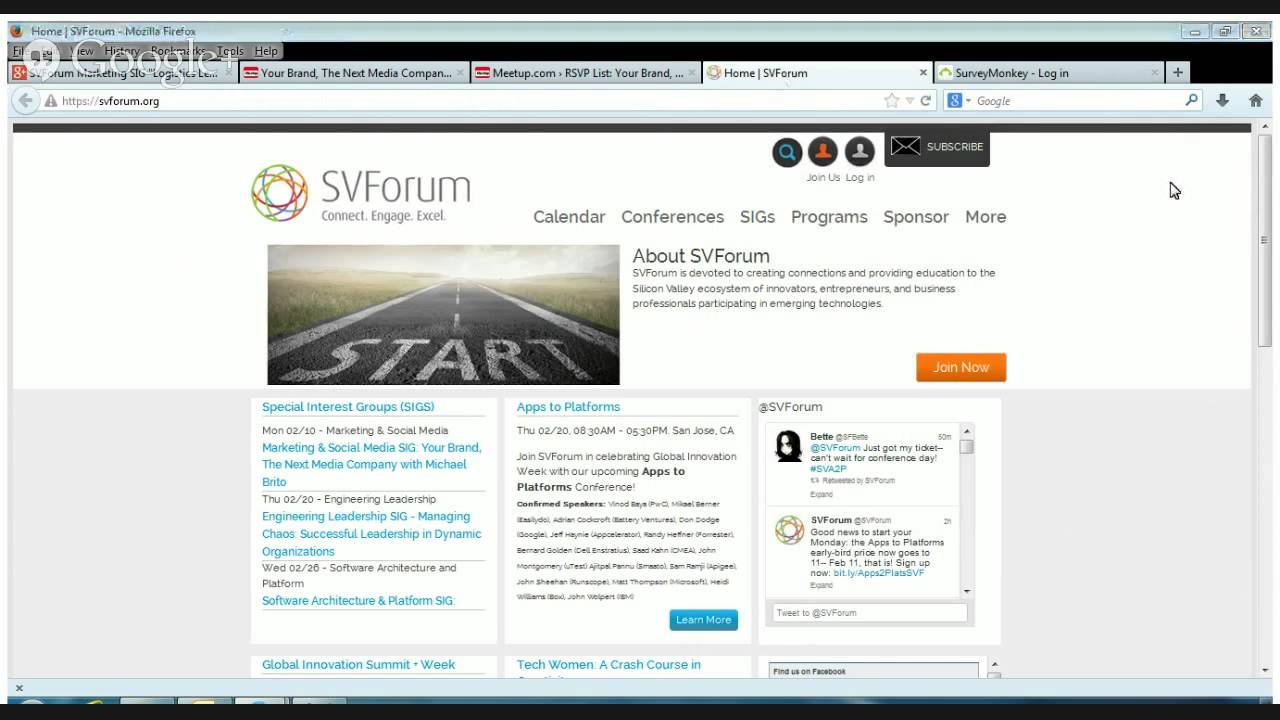1280x720 pixels.
Task: Click the SVForum tweet avatar icon
Action: [789, 530]
